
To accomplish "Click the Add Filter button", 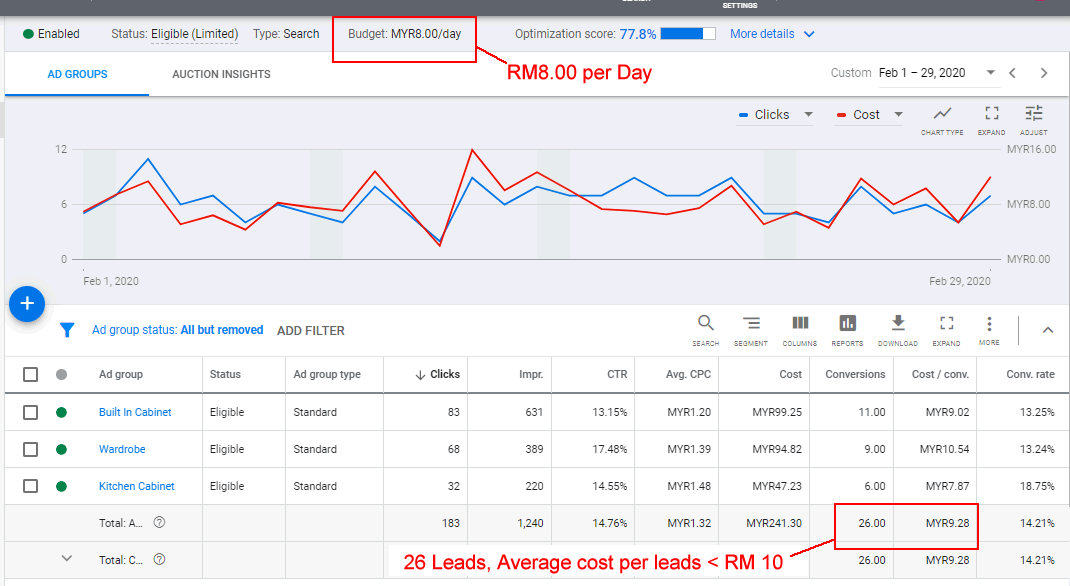I will pyautogui.click(x=310, y=330).
